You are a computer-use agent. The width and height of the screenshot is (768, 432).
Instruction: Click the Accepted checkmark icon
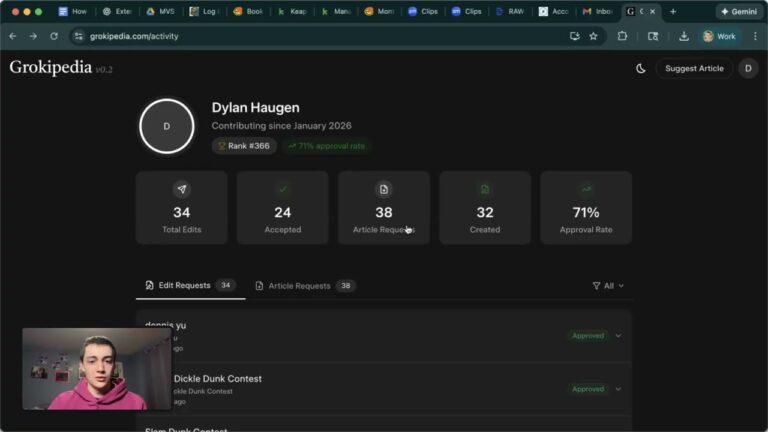[x=283, y=190]
